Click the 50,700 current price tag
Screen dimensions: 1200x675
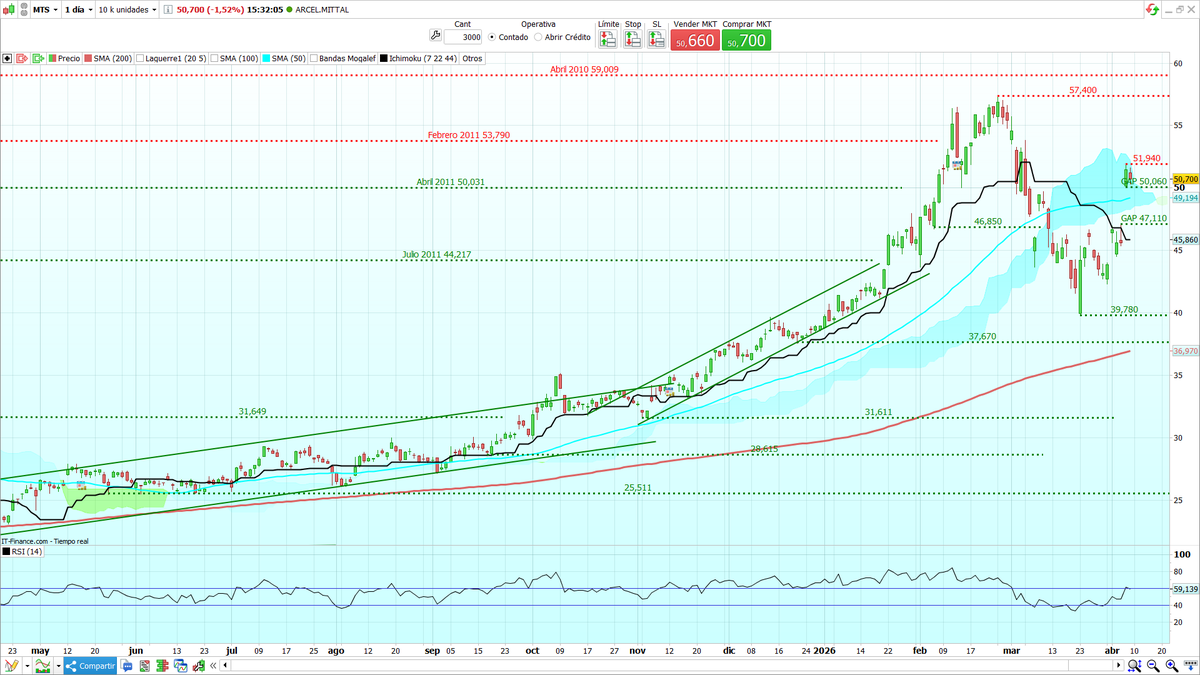[x=1185, y=179]
